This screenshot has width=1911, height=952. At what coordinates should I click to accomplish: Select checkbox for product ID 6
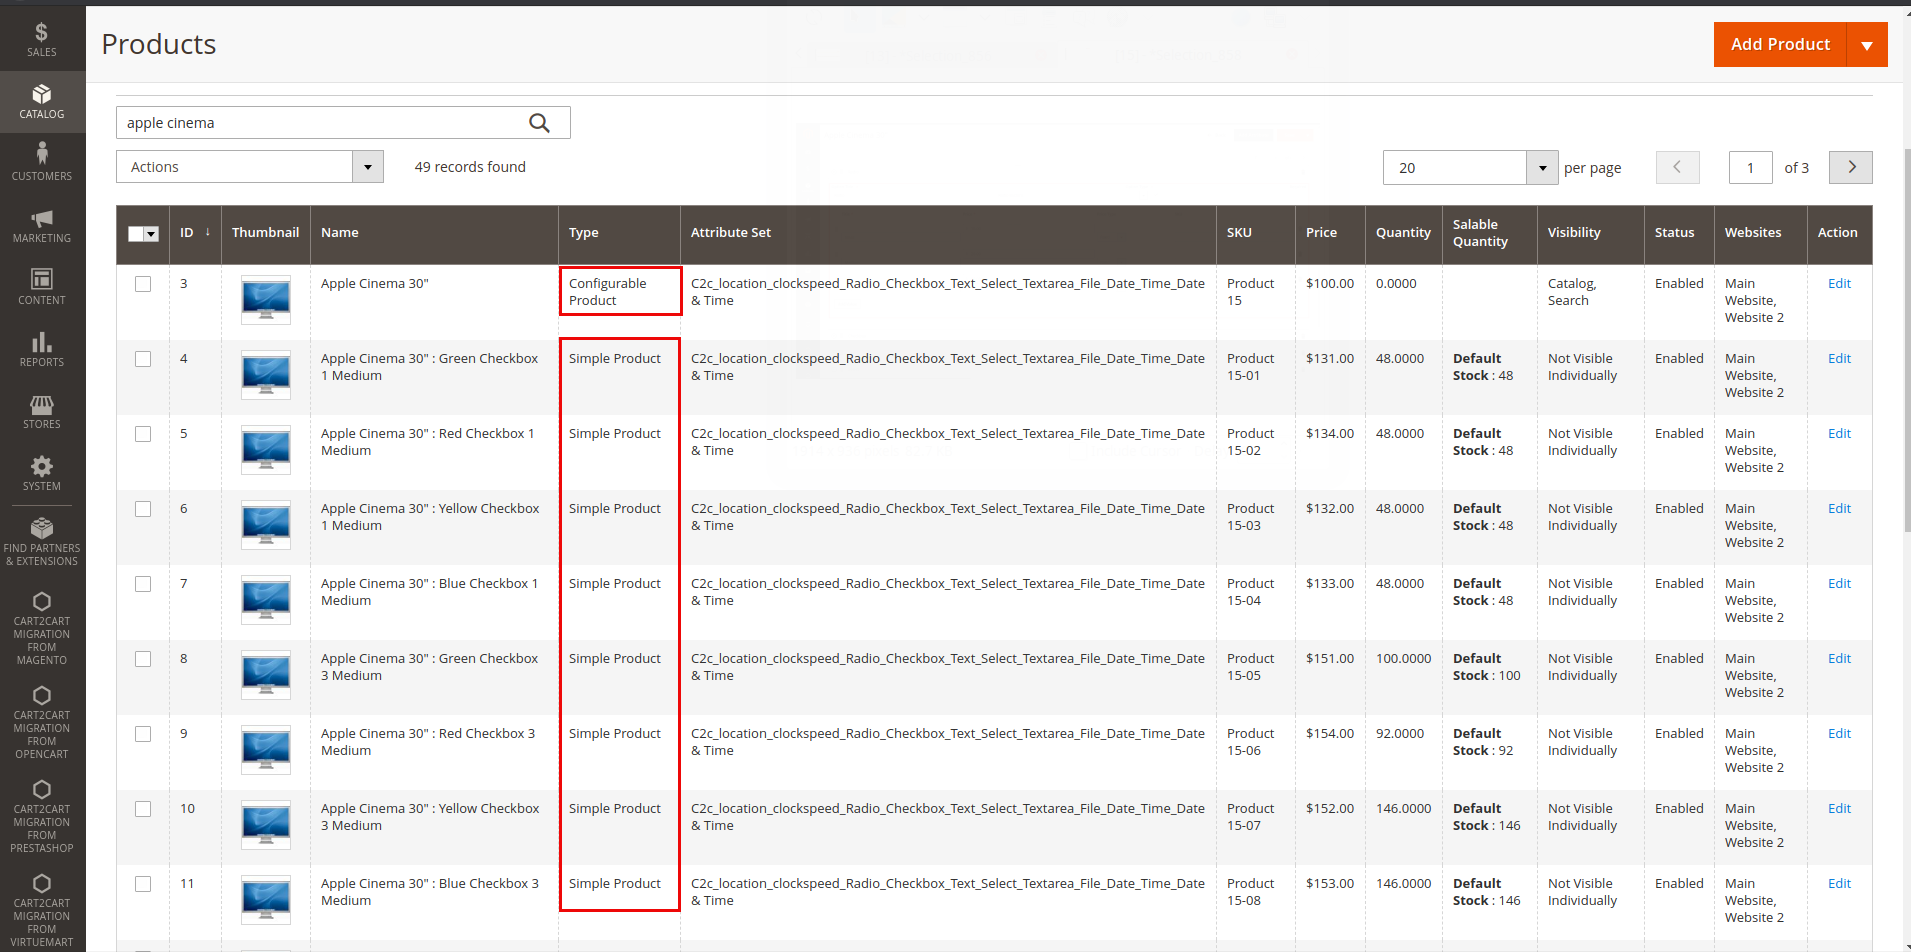point(143,509)
